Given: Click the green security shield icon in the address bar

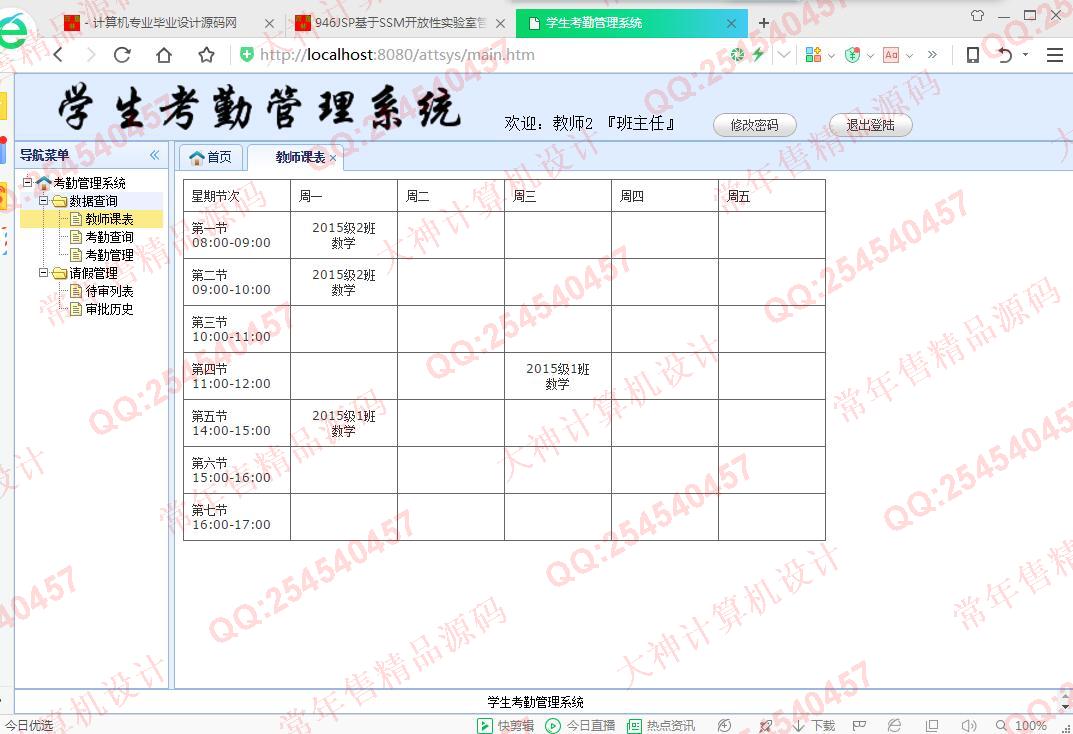Looking at the screenshot, I should (x=247, y=55).
